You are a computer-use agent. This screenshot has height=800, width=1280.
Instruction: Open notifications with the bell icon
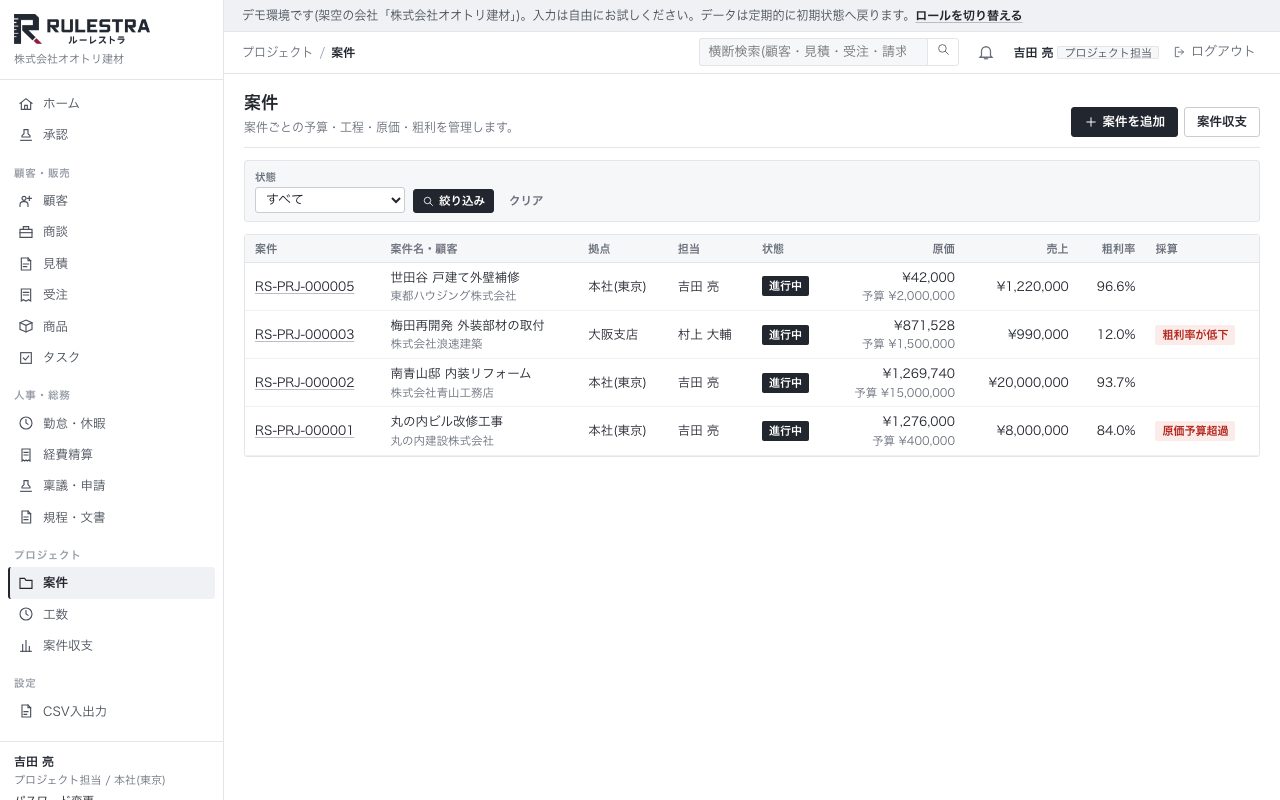[x=986, y=53]
